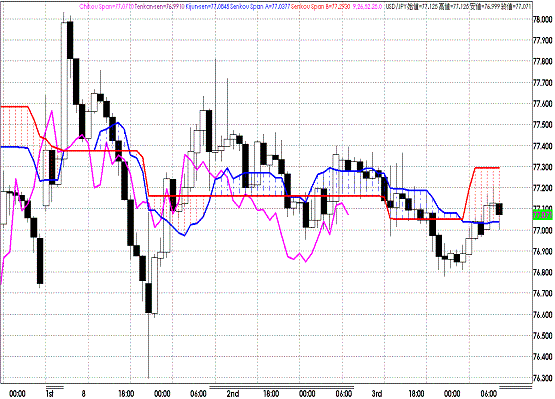Click the 77.600 price axis label

tap(542, 104)
